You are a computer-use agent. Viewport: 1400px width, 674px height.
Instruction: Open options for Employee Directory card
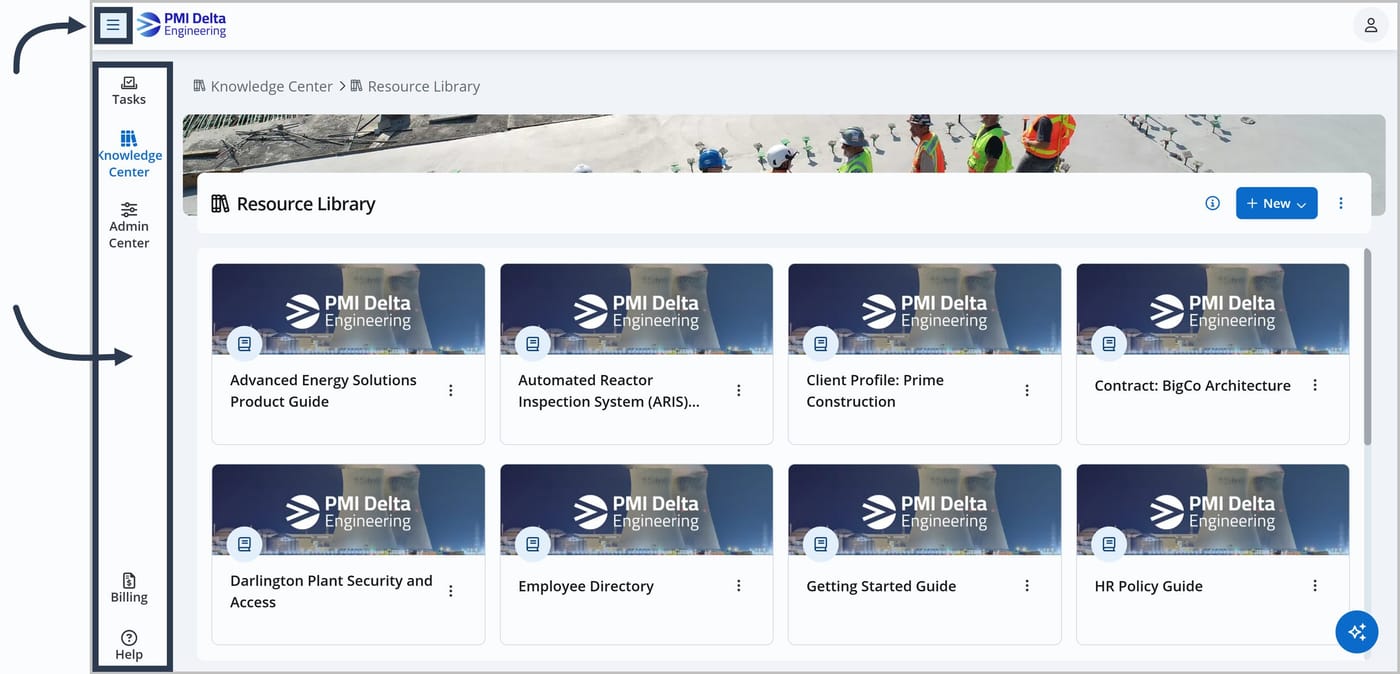point(739,586)
